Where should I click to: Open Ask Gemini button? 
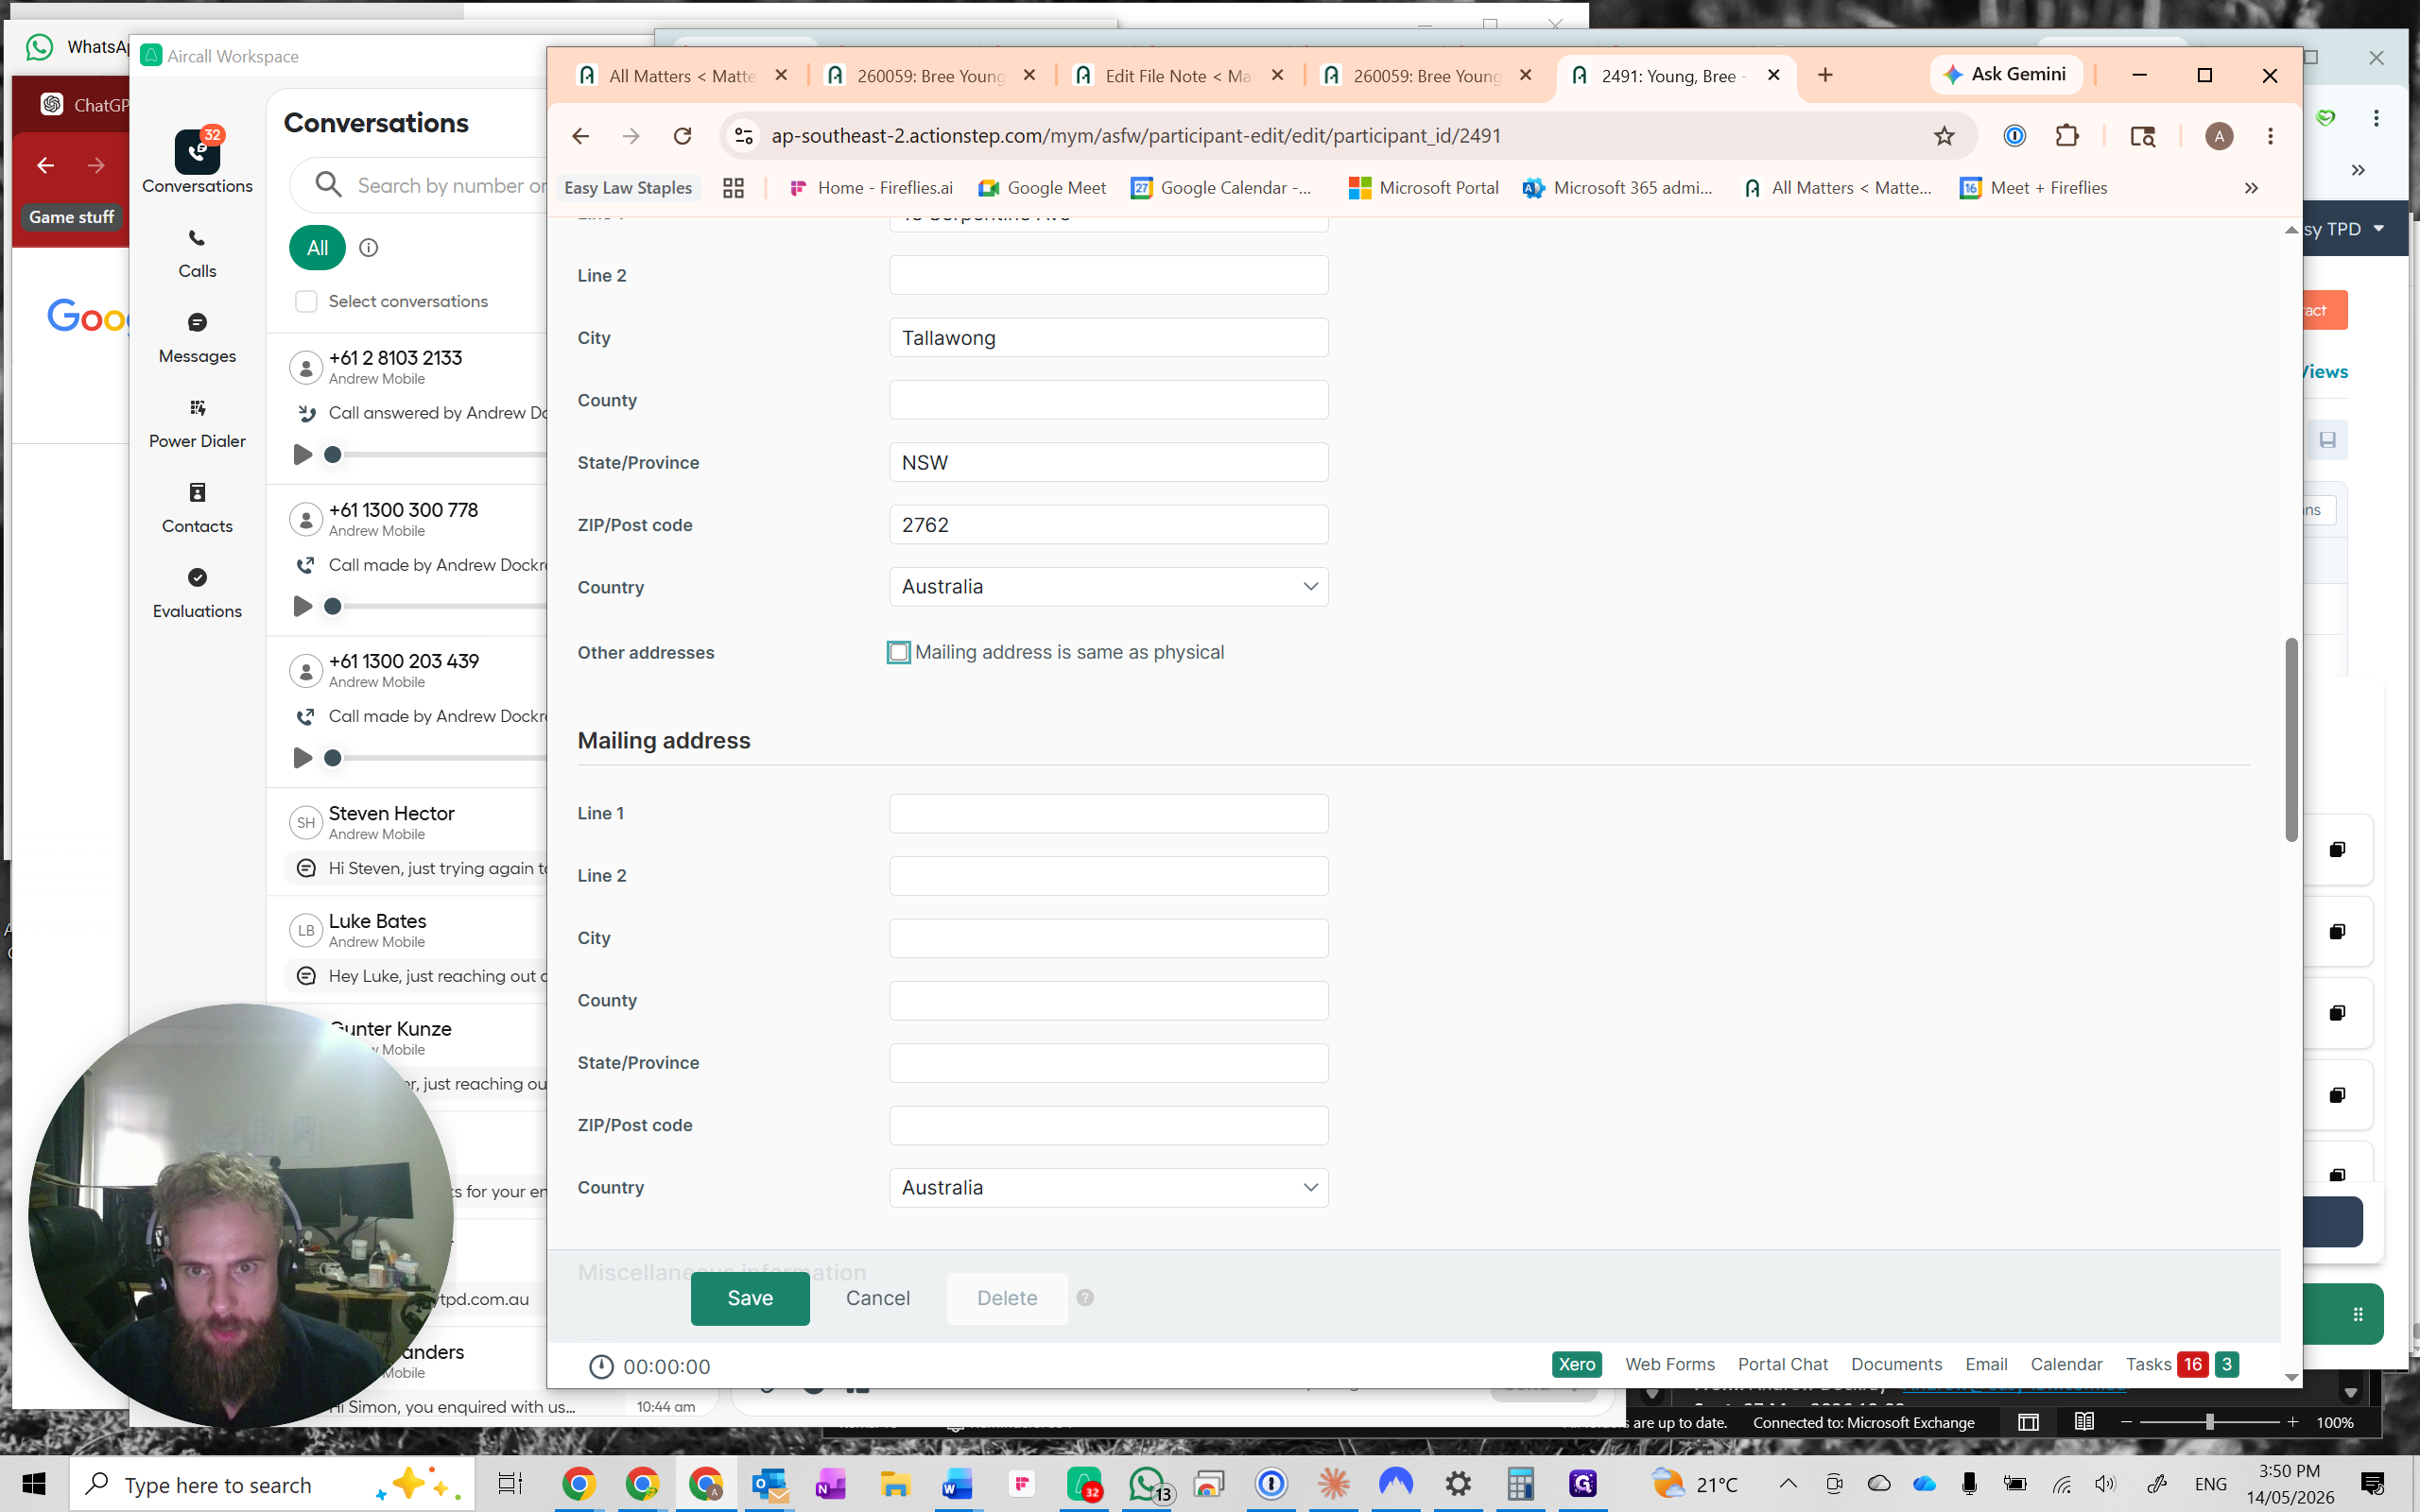click(2006, 75)
